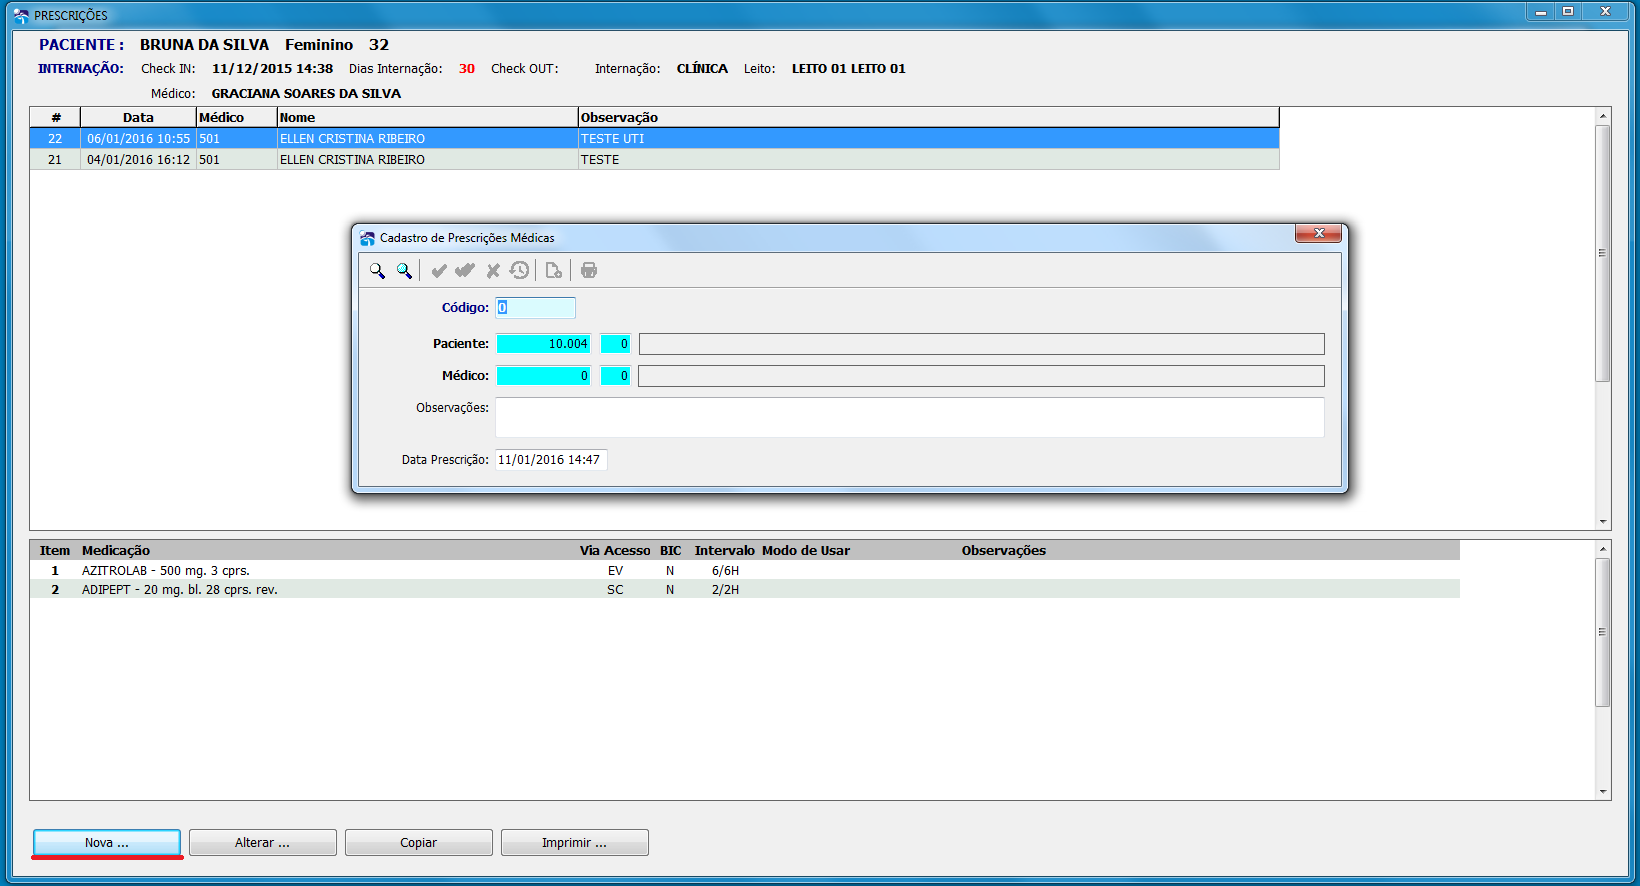
Task: Click medication list scrollbar up arrow
Action: (x=1603, y=549)
